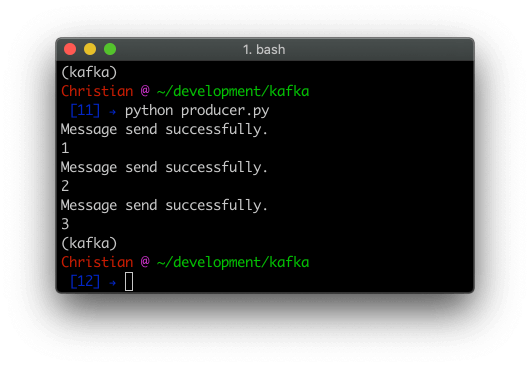Close the bash terminal window

70,49
